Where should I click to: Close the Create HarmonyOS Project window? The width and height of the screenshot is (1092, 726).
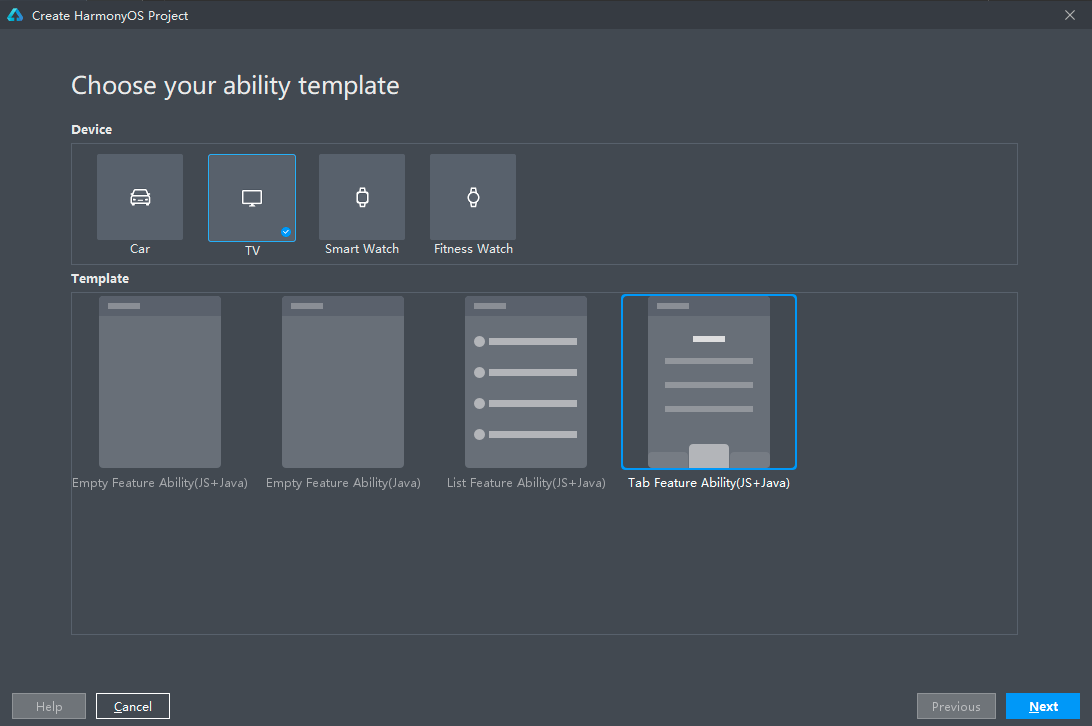pos(1070,15)
